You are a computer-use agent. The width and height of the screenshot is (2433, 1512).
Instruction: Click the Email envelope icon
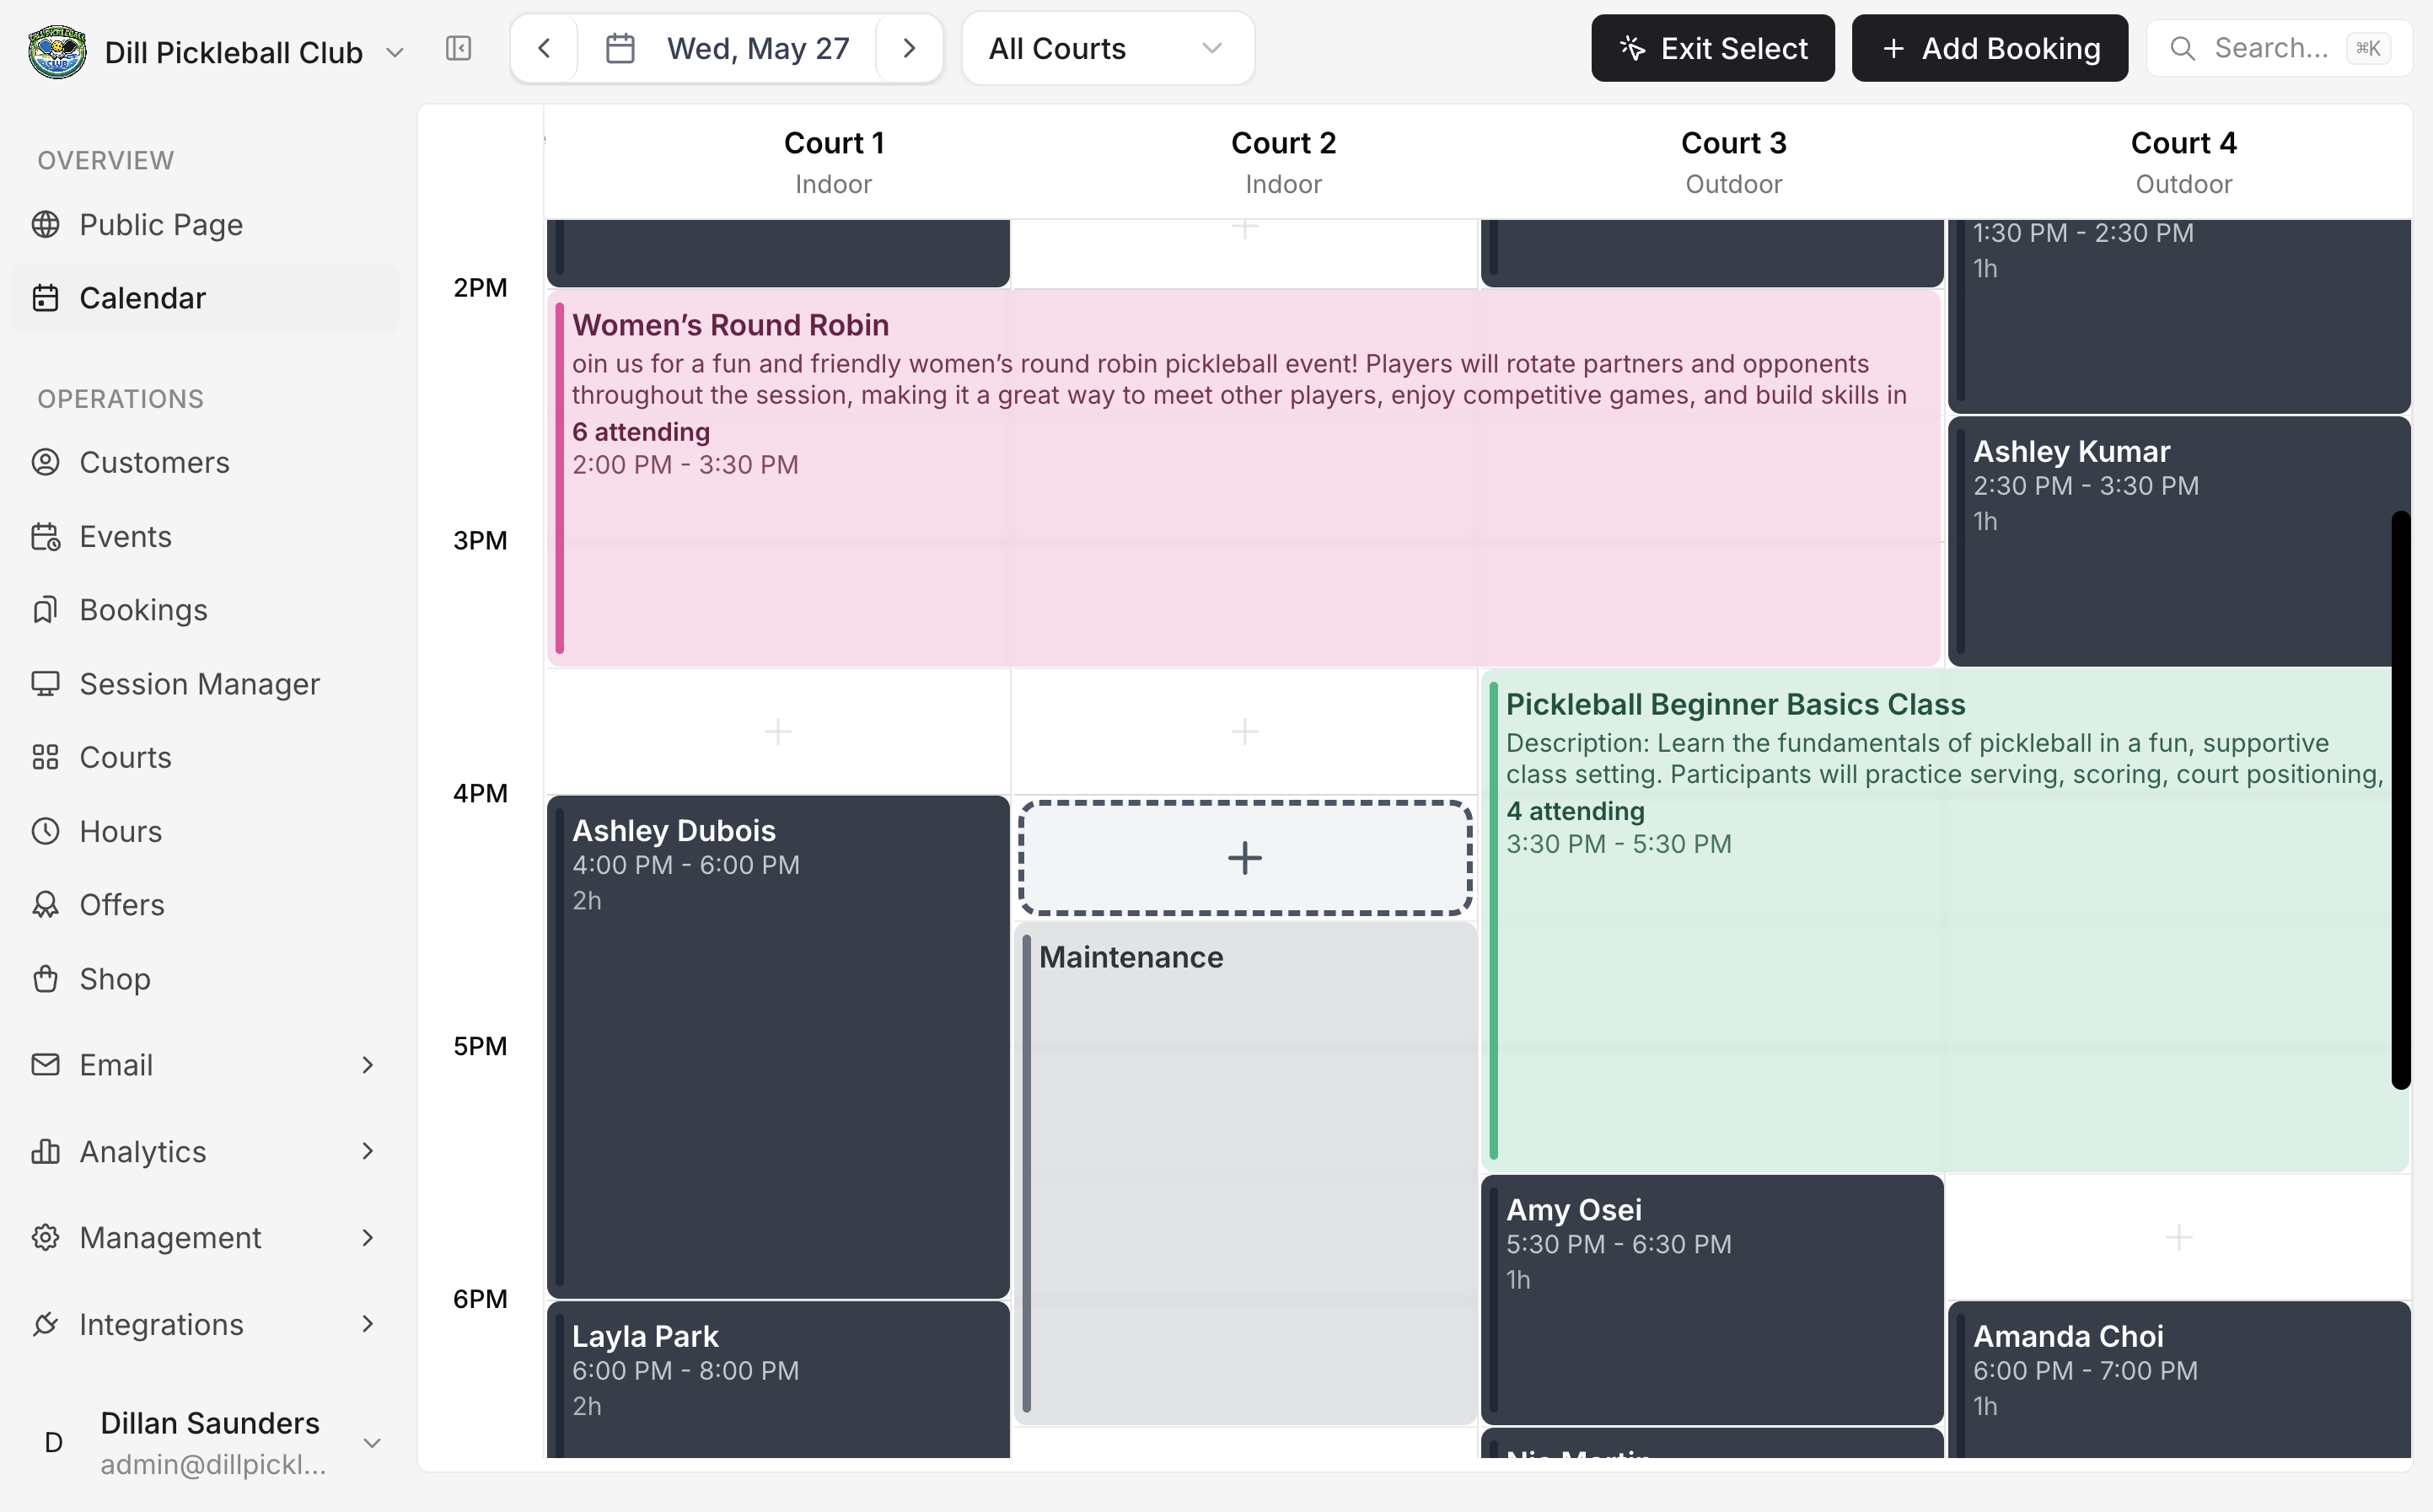coord(45,1065)
